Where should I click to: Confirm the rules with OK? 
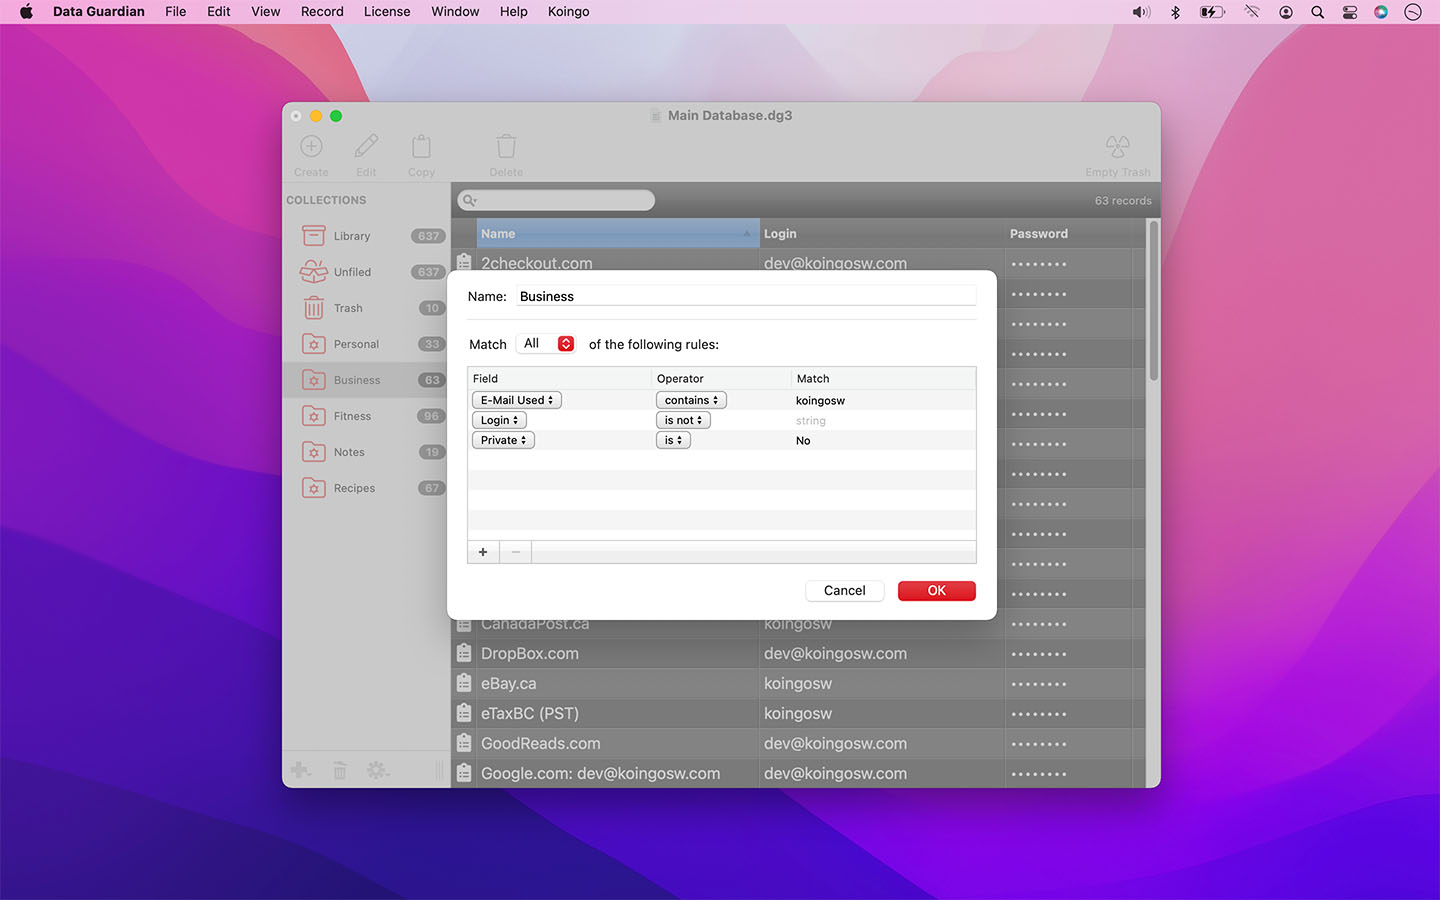pyautogui.click(x=936, y=590)
